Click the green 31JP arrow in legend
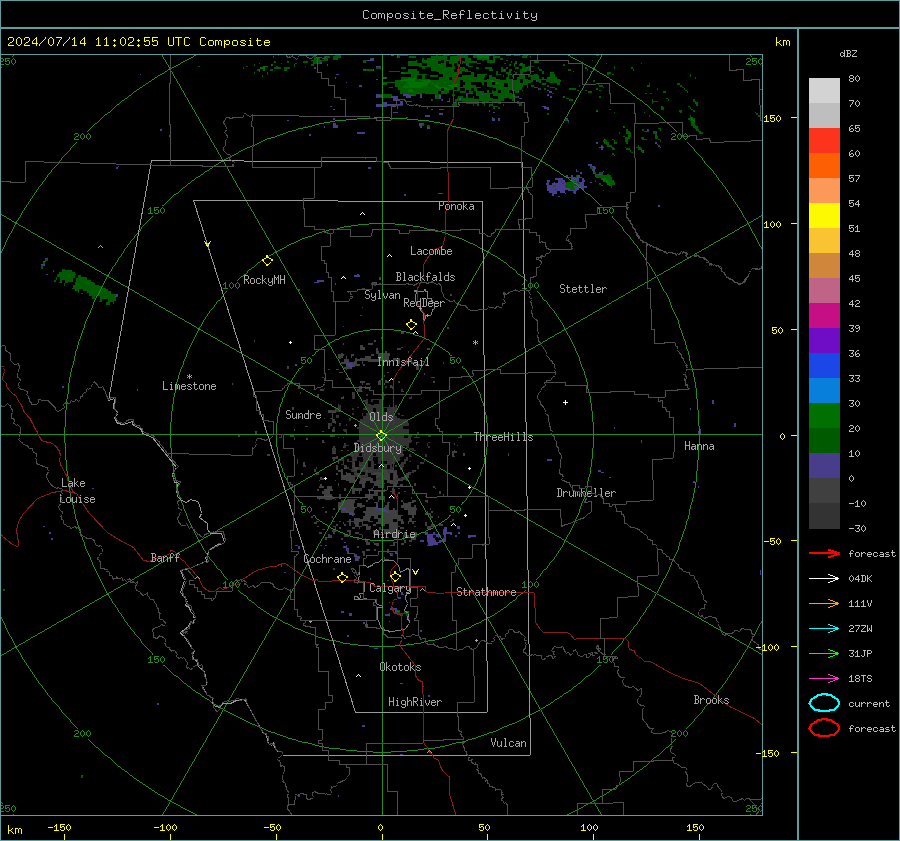900x841 pixels. click(824, 653)
